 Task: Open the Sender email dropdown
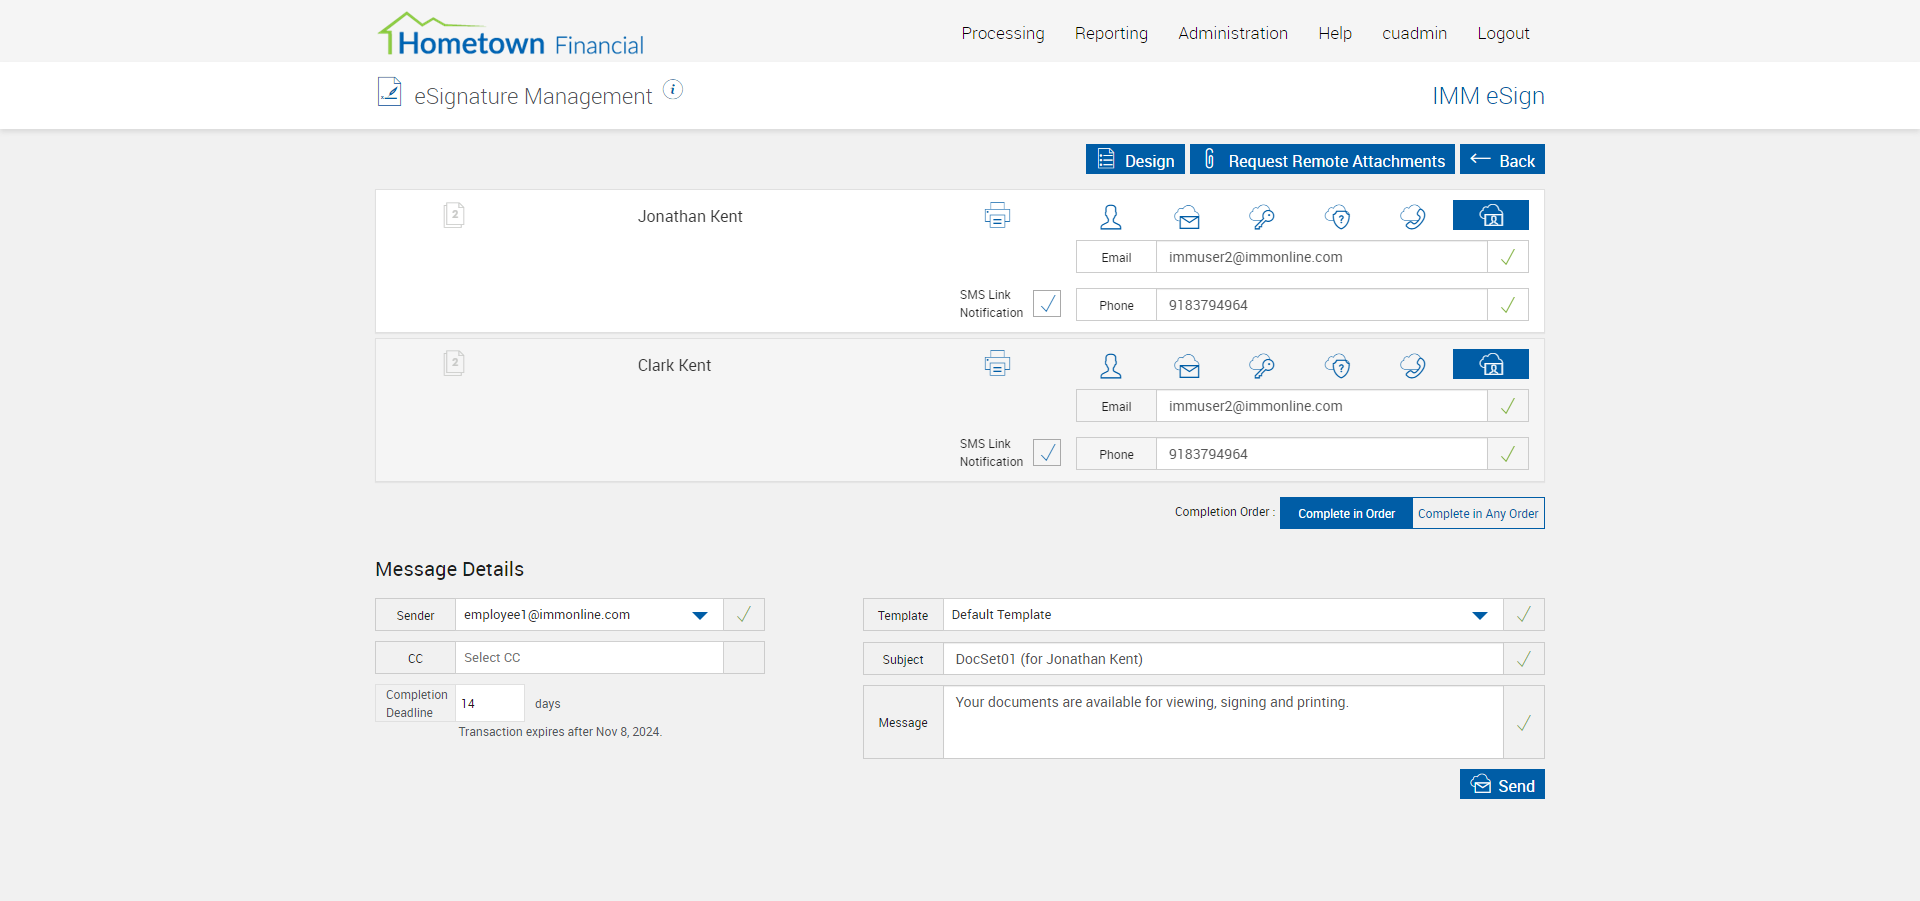click(700, 615)
